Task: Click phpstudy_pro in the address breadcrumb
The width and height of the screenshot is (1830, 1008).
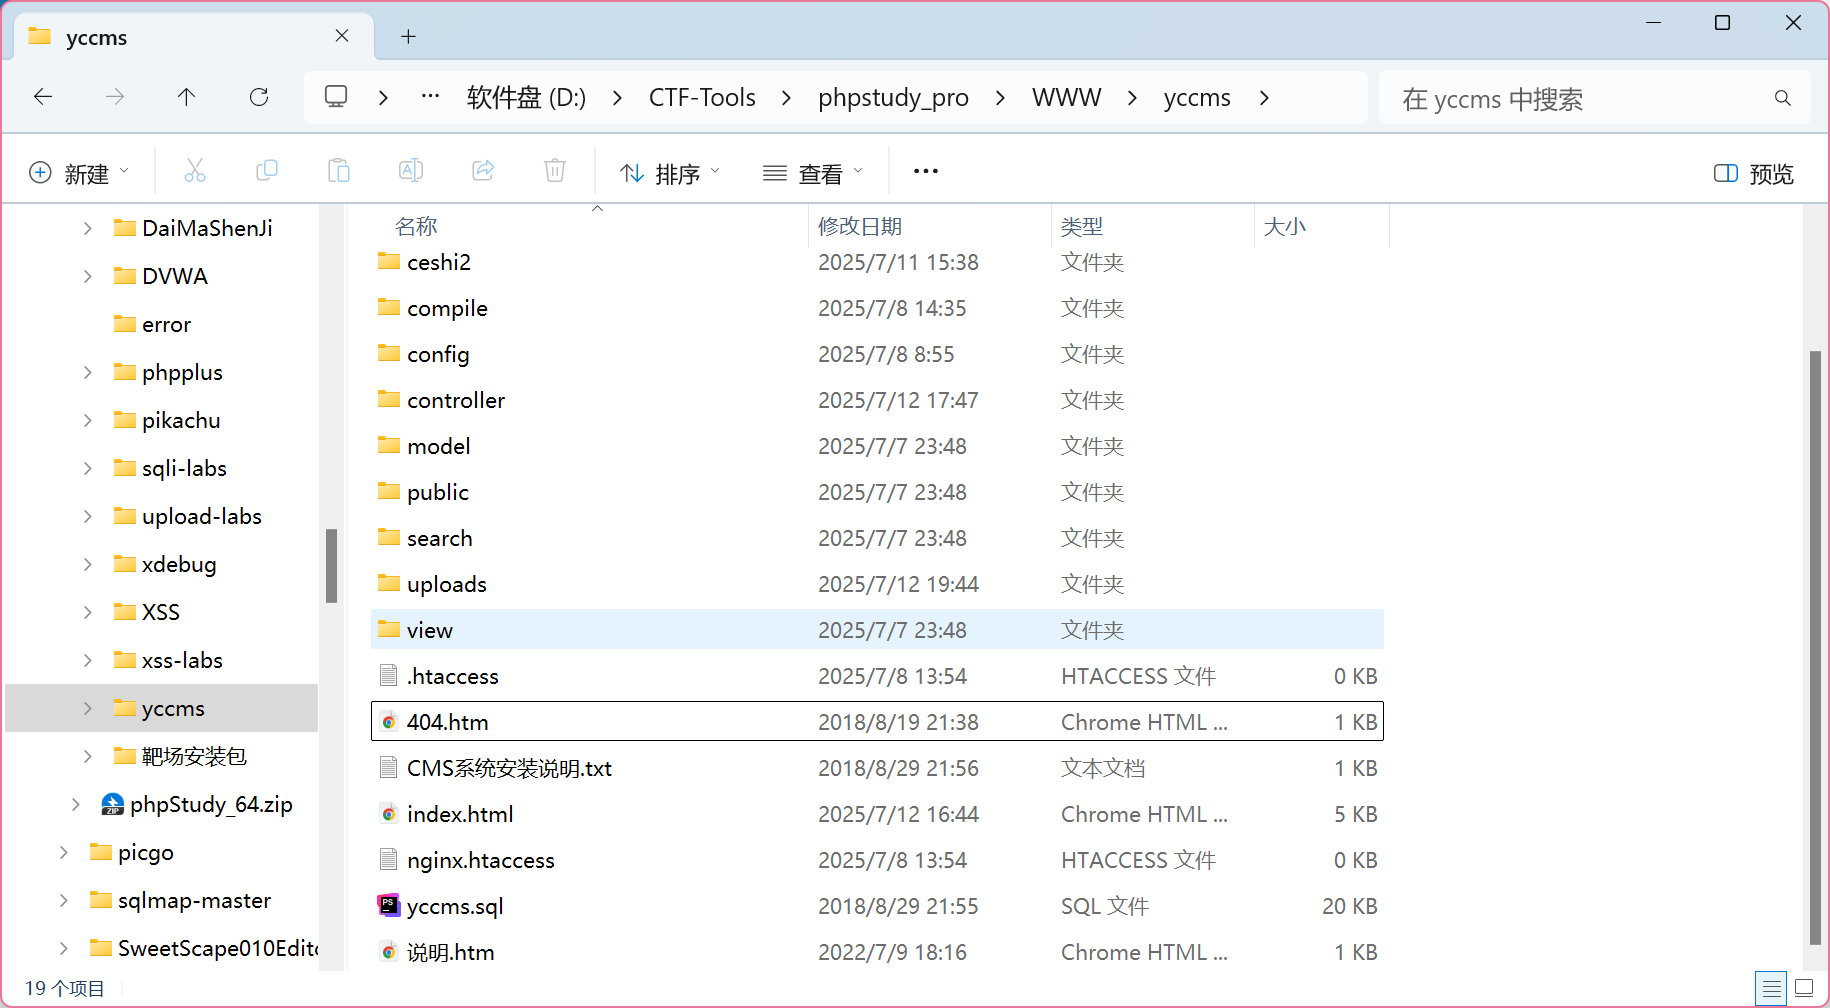Action: [x=893, y=97]
